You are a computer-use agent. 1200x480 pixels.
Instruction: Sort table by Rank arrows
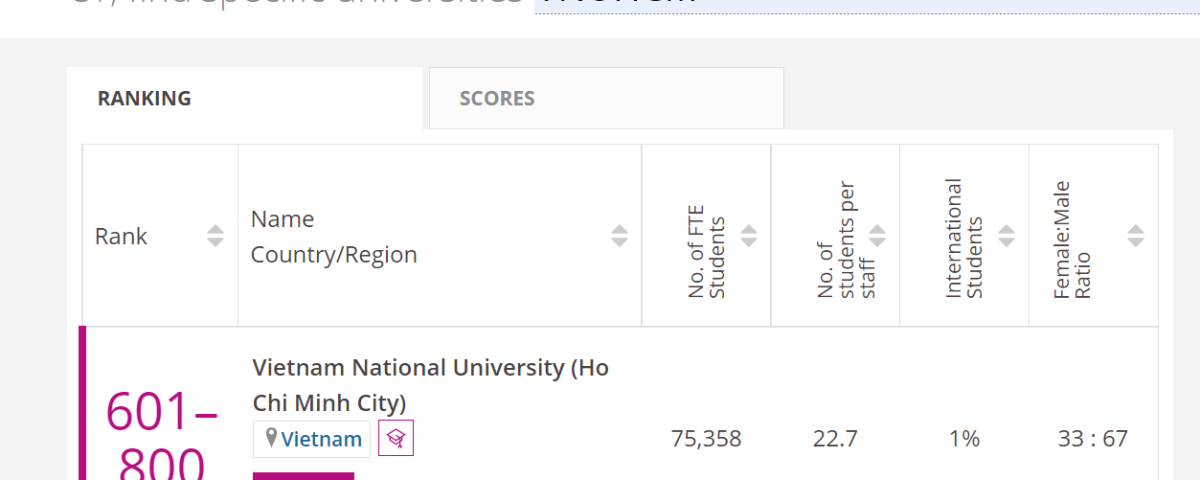215,236
